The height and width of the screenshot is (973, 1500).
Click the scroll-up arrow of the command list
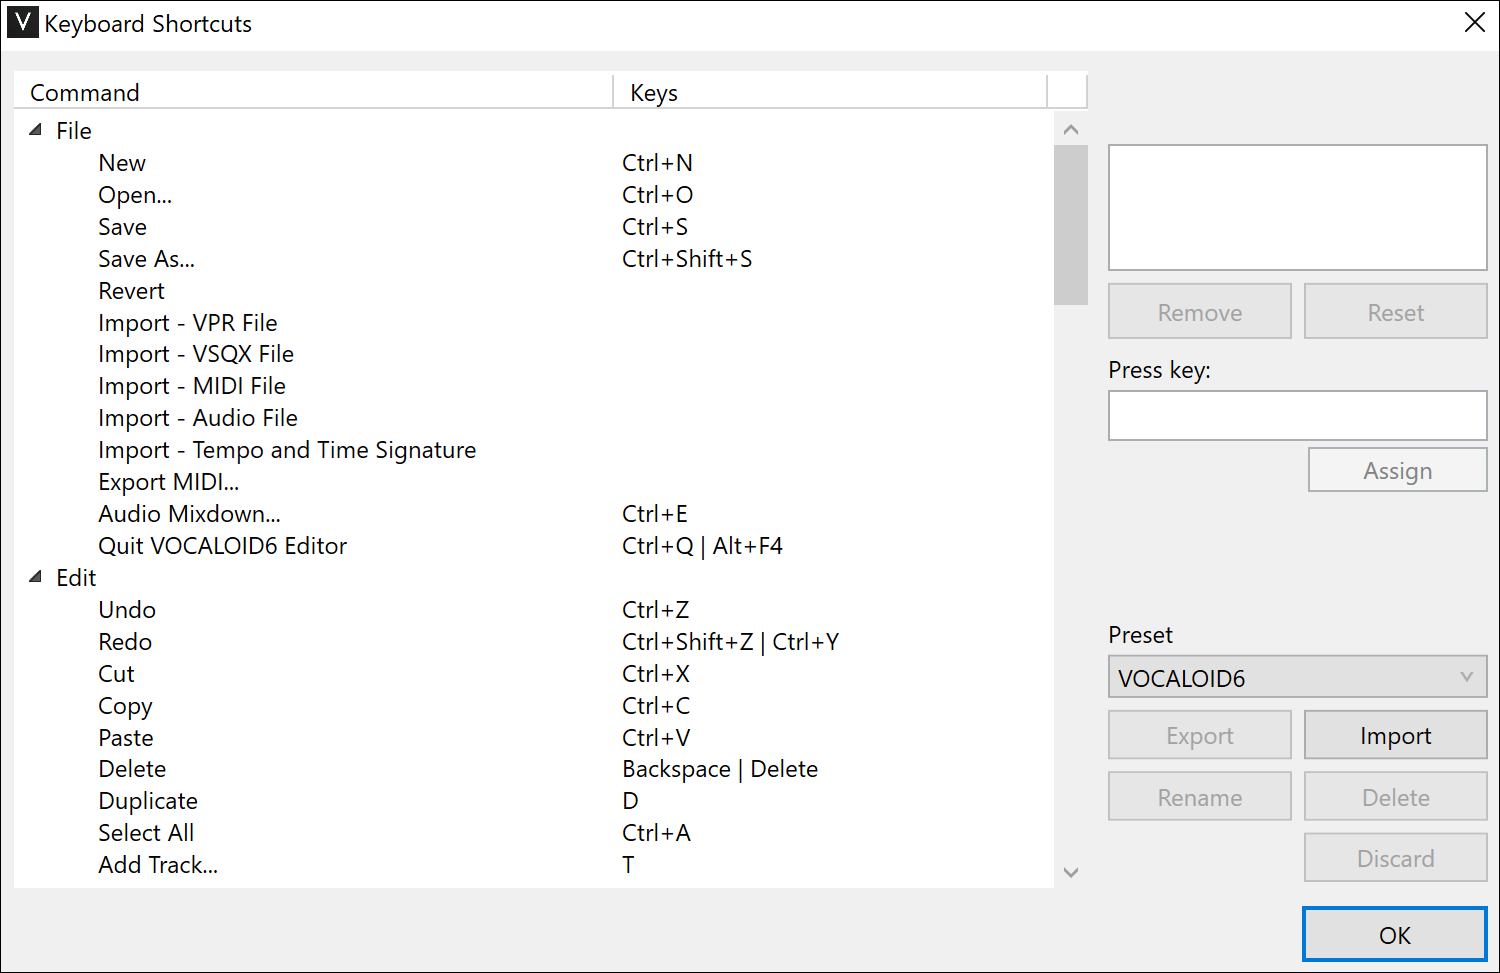point(1070,129)
